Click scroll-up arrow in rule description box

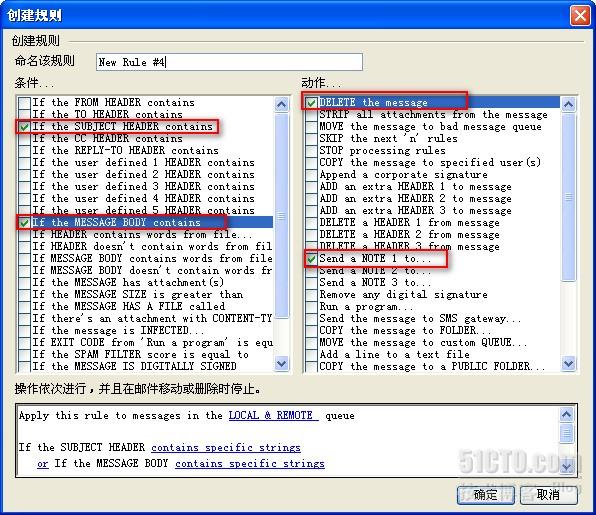point(566,414)
